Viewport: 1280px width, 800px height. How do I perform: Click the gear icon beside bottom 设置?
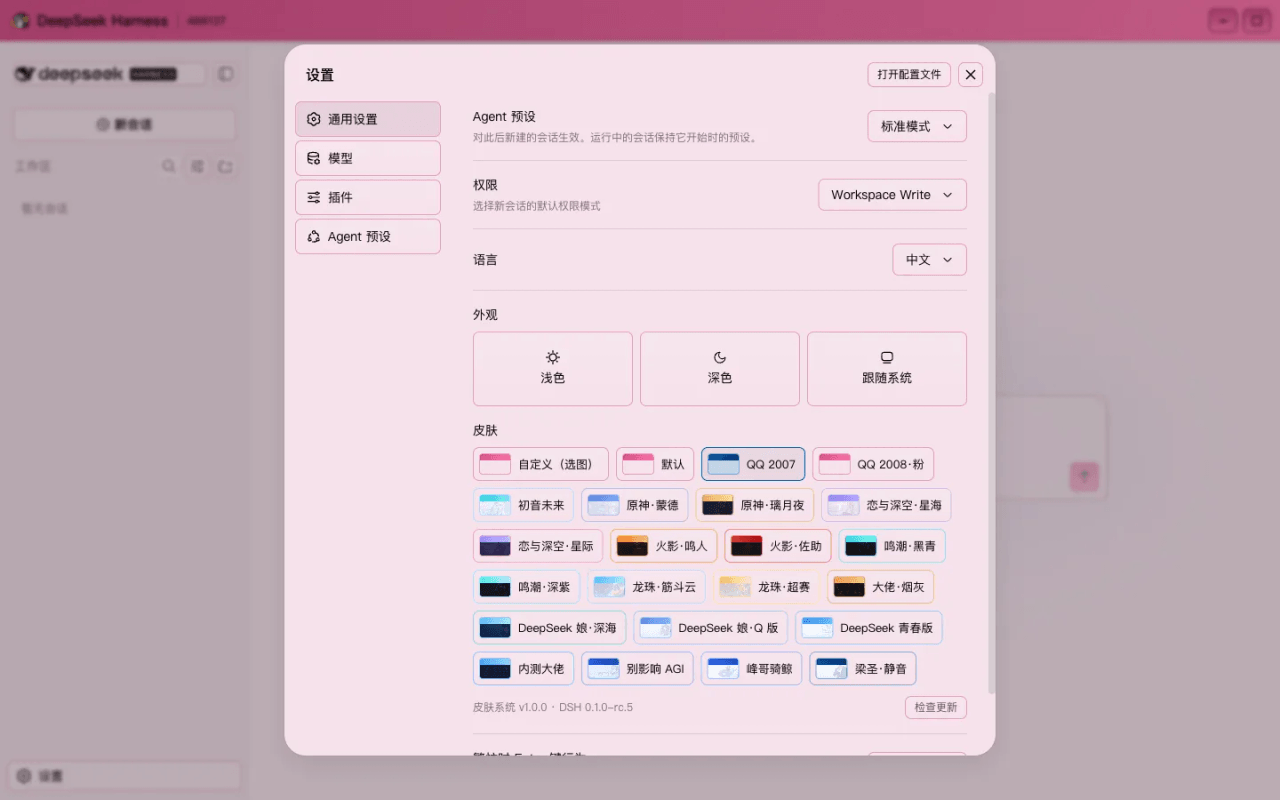pyautogui.click(x=23, y=776)
